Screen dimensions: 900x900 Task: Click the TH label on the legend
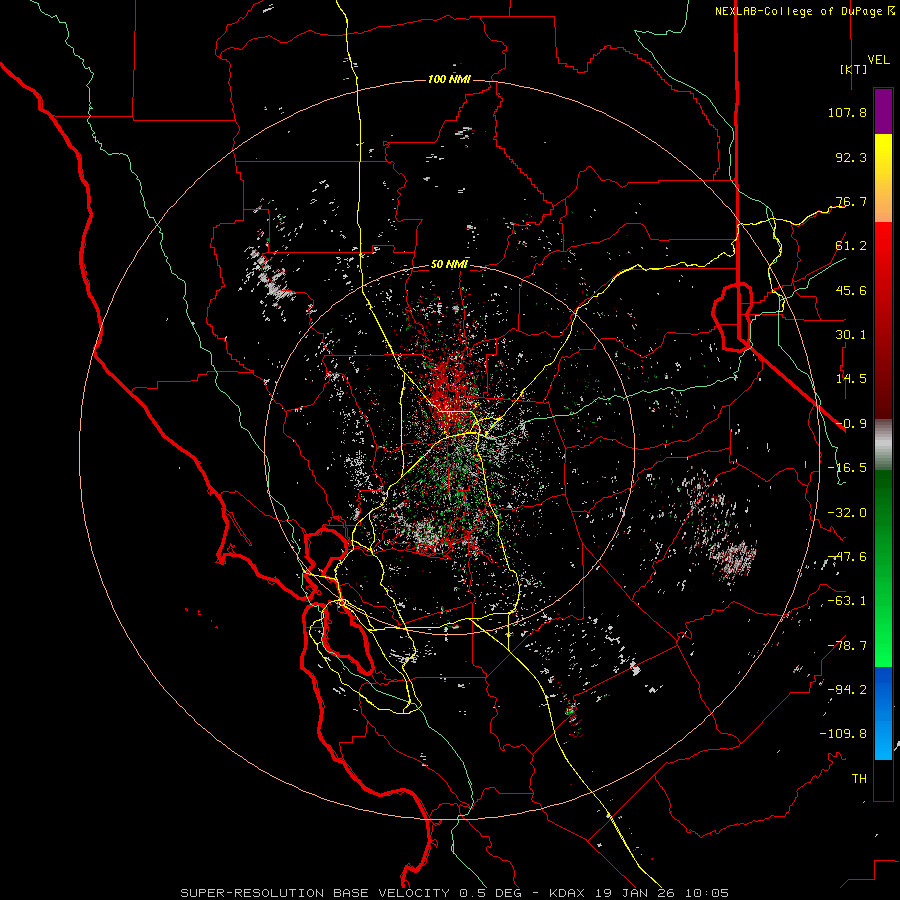pos(859,779)
